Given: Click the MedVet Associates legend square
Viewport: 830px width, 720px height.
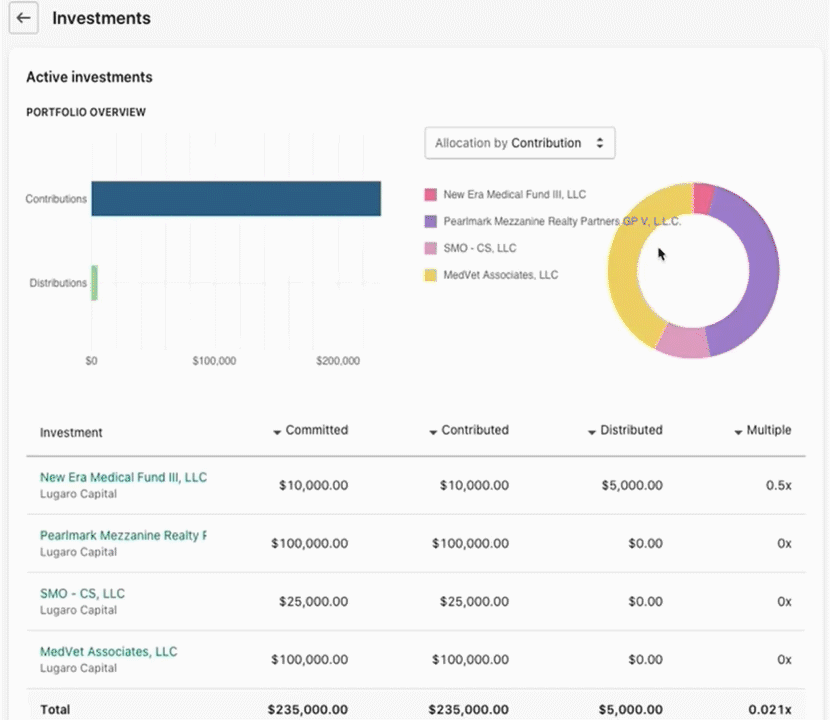Looking at the screenshot, I should [x=428, y=274].
